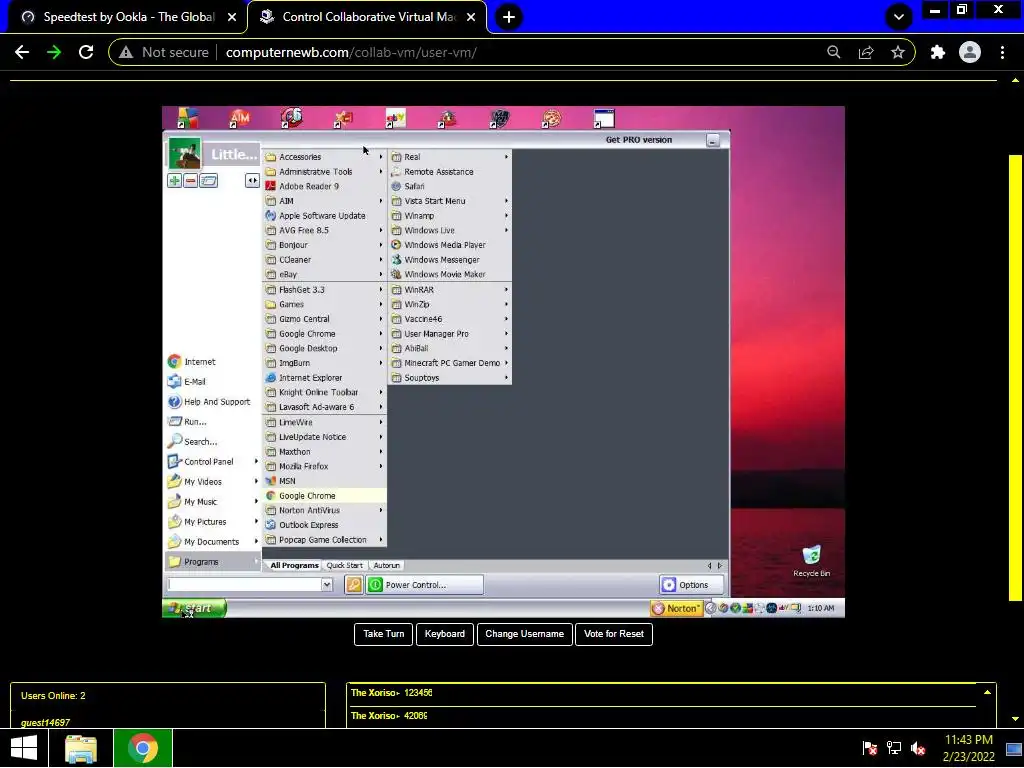Open File Explorer on host taskbar
Screen dimensions: 1024x768
(x=81, y=748)
